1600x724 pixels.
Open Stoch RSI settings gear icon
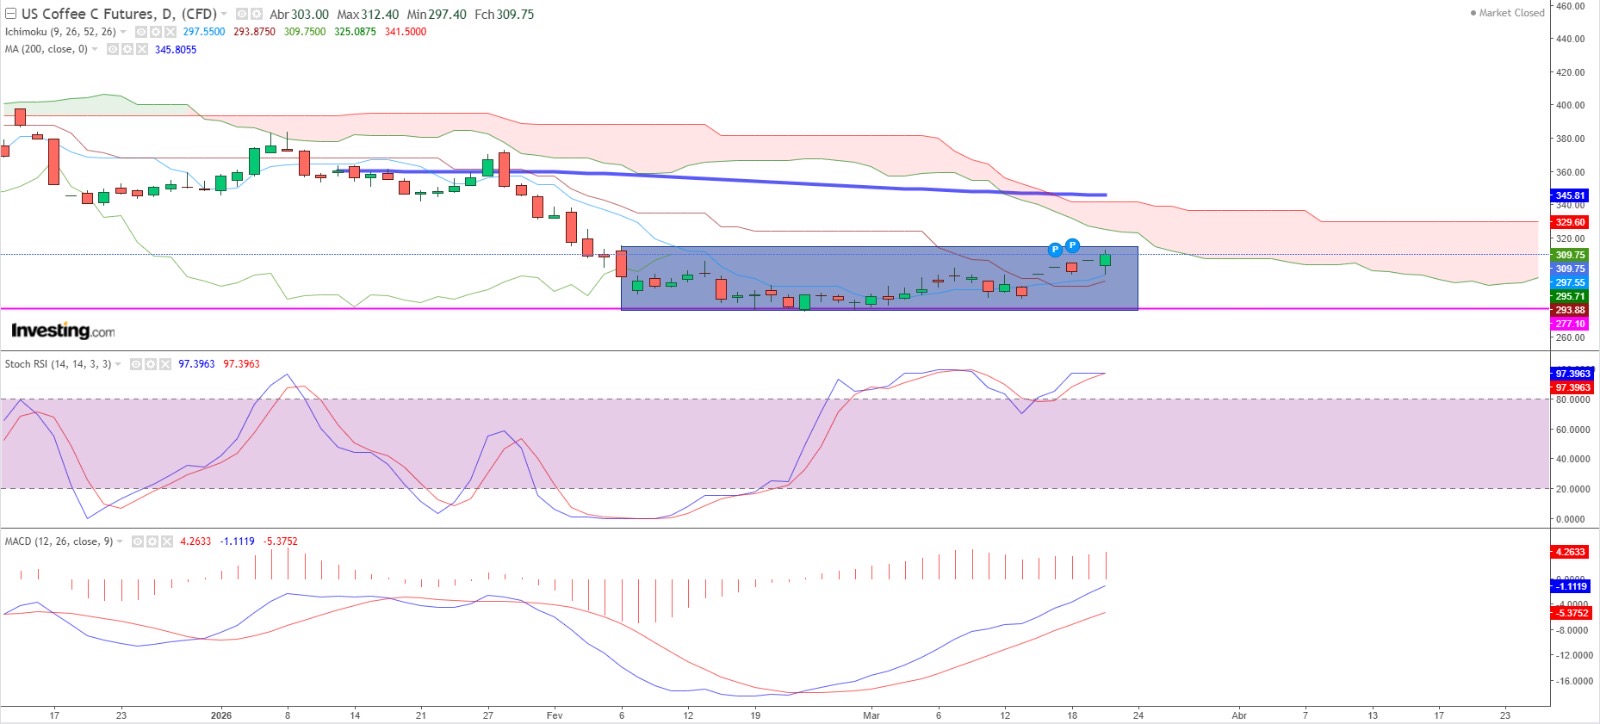coord(151,364)
